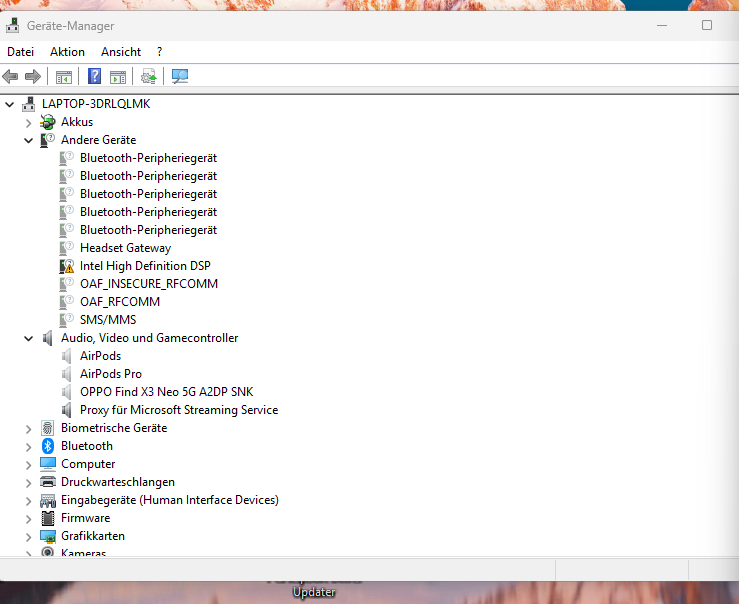Click the Biometrische Geräte fingerprint icon
739x604 pixels.
48,428
